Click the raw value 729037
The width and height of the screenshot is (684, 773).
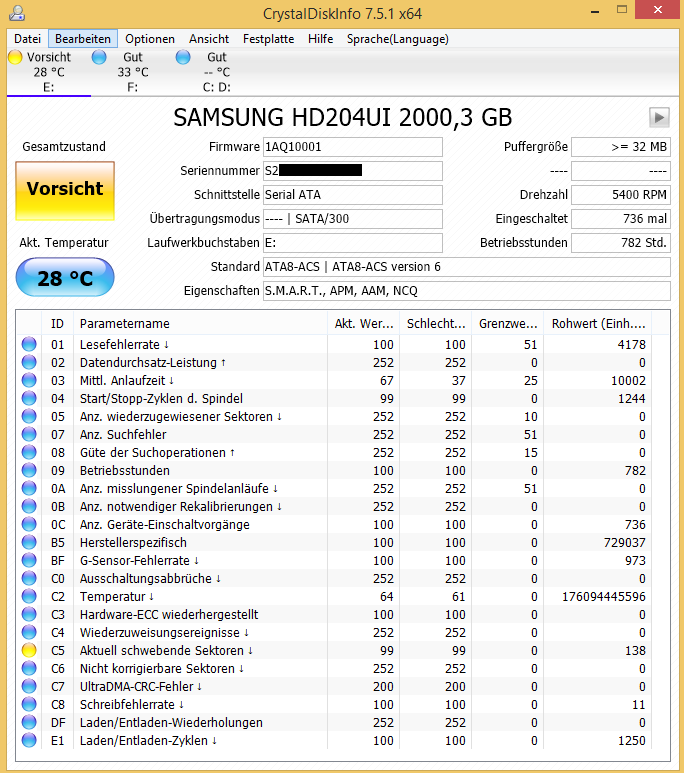click(625, 542)
